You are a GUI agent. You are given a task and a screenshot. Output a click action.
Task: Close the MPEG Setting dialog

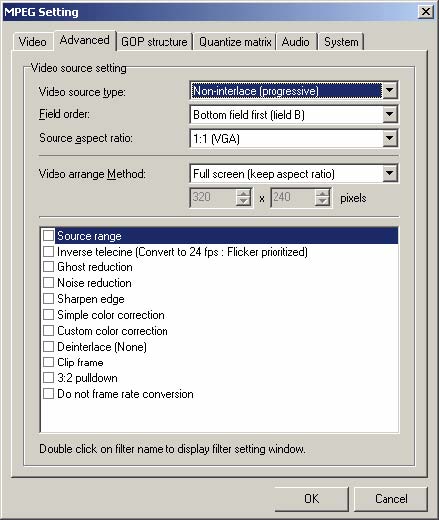(x=426, y=12)
